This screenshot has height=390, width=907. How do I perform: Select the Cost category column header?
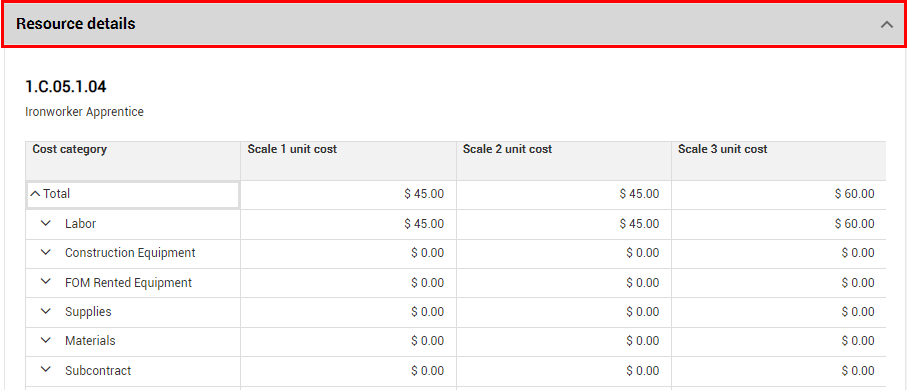click(133, 160)
